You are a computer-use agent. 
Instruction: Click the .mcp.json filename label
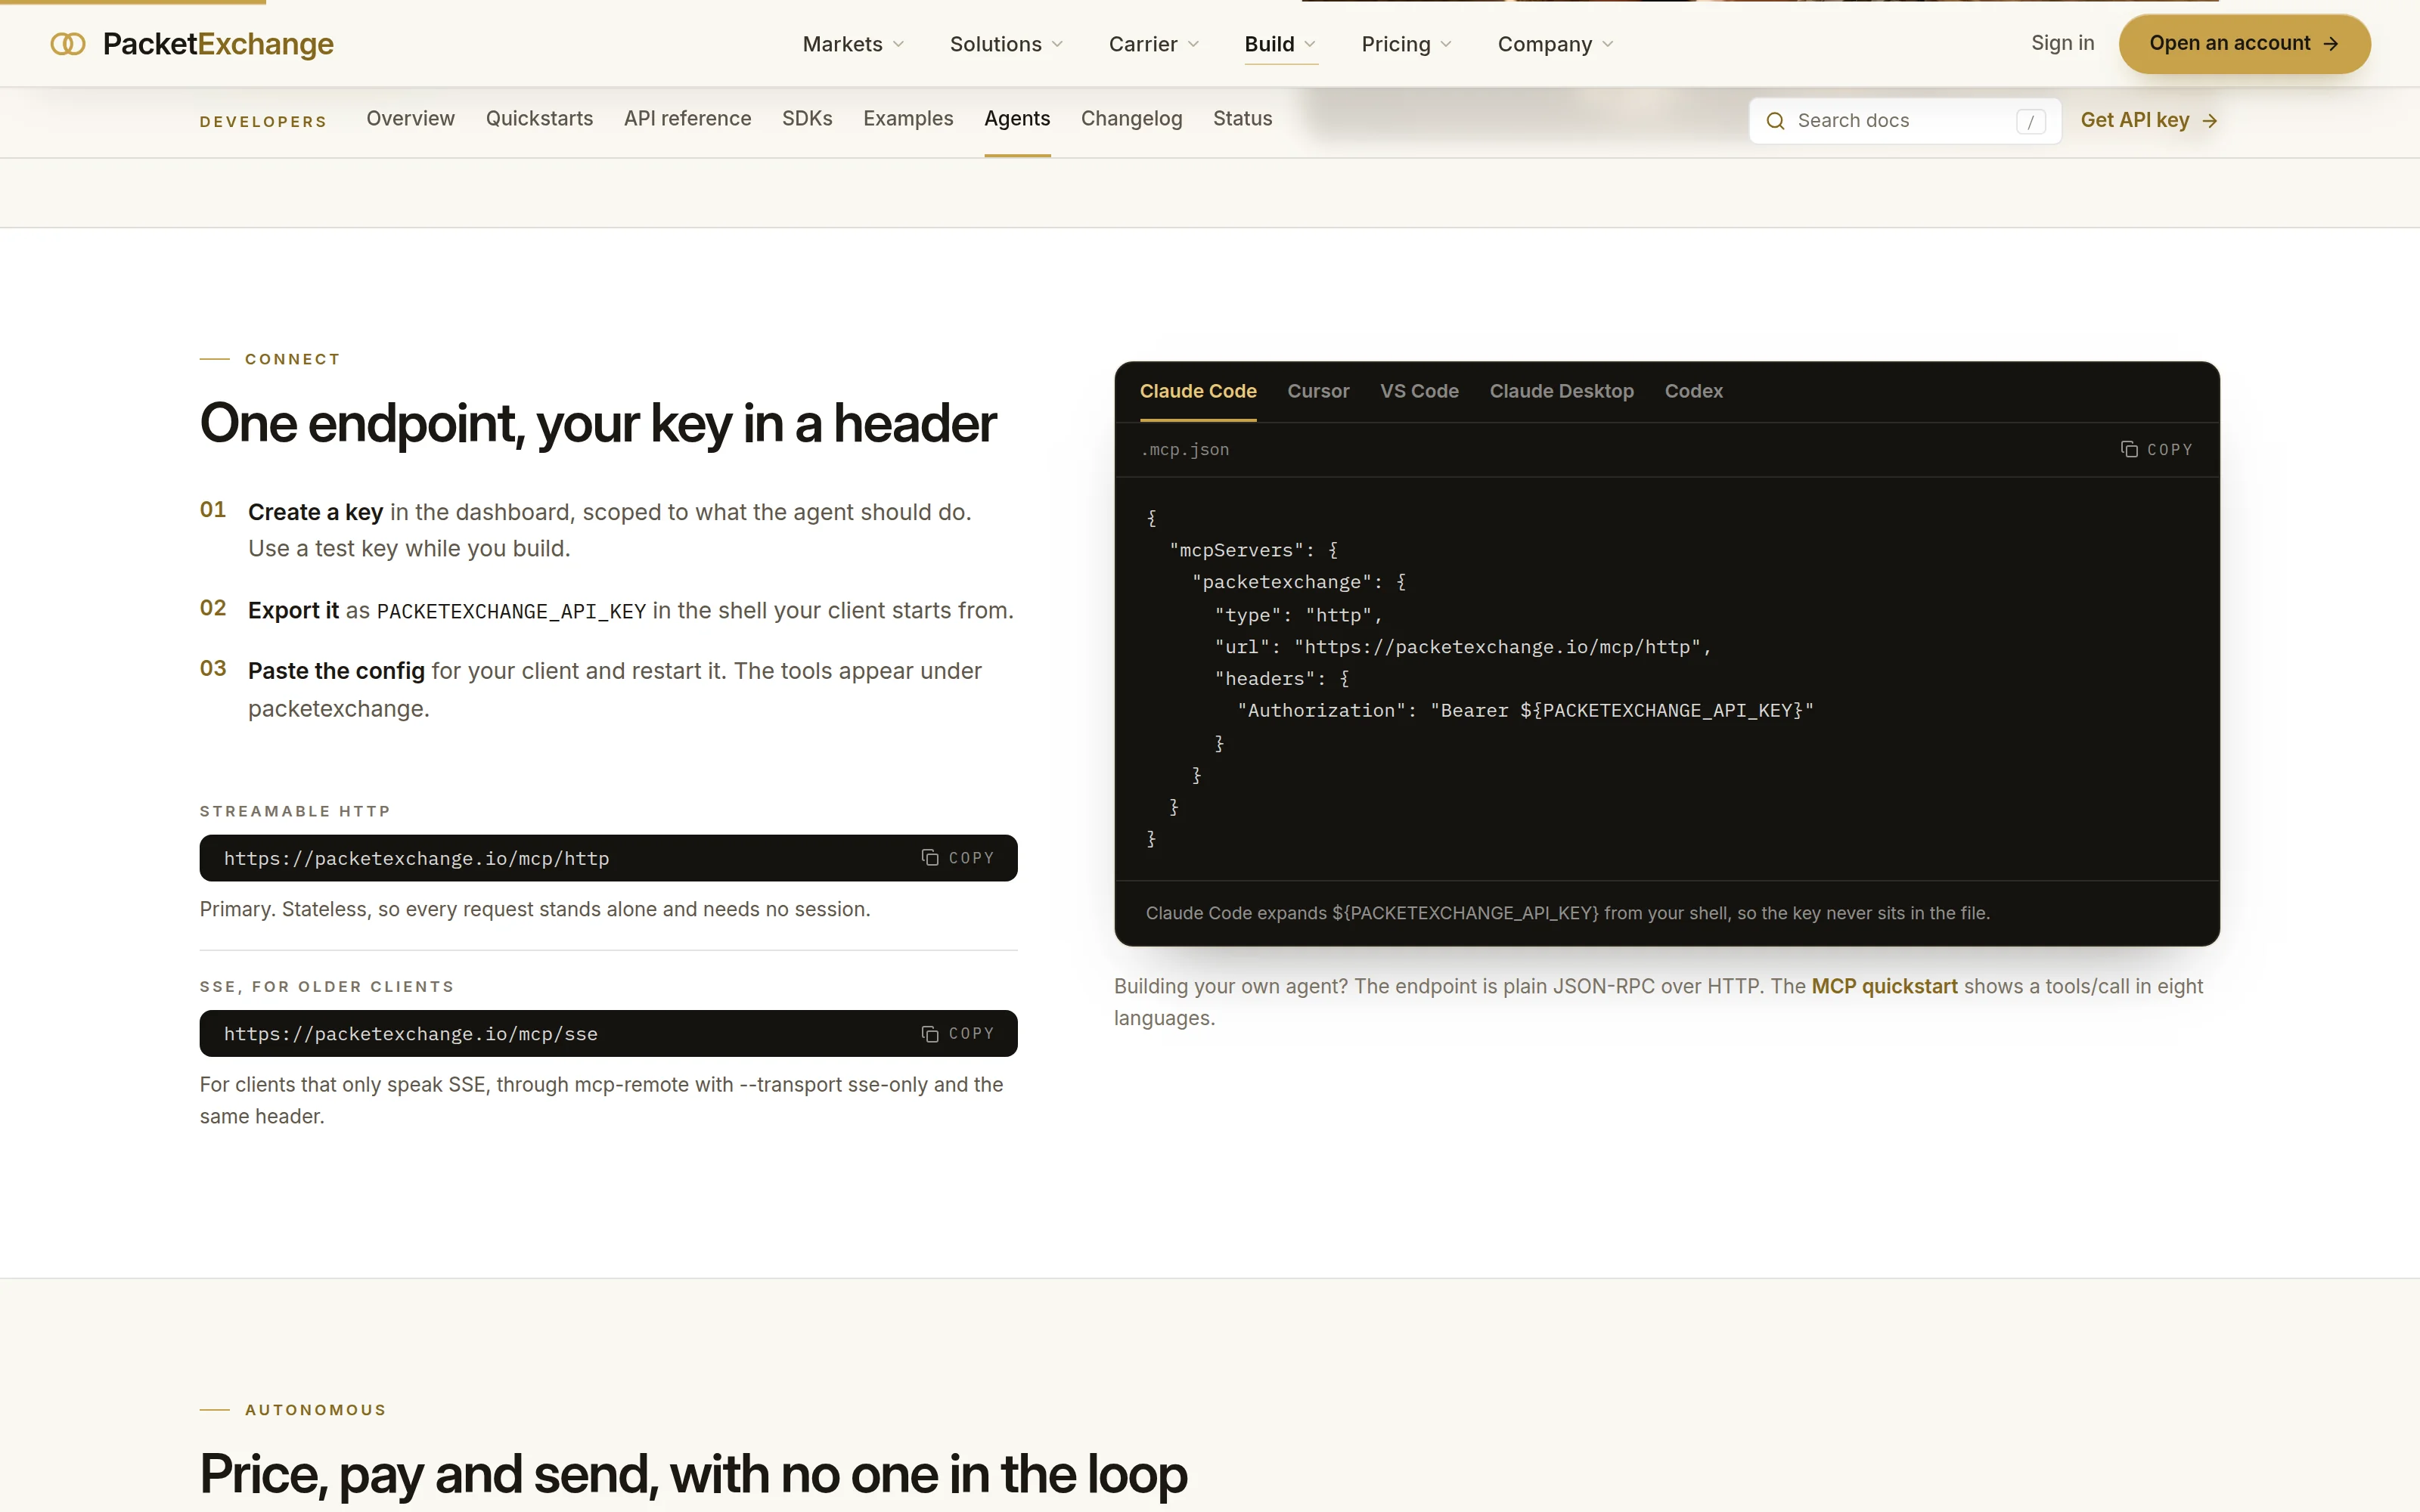point(1184,450)
